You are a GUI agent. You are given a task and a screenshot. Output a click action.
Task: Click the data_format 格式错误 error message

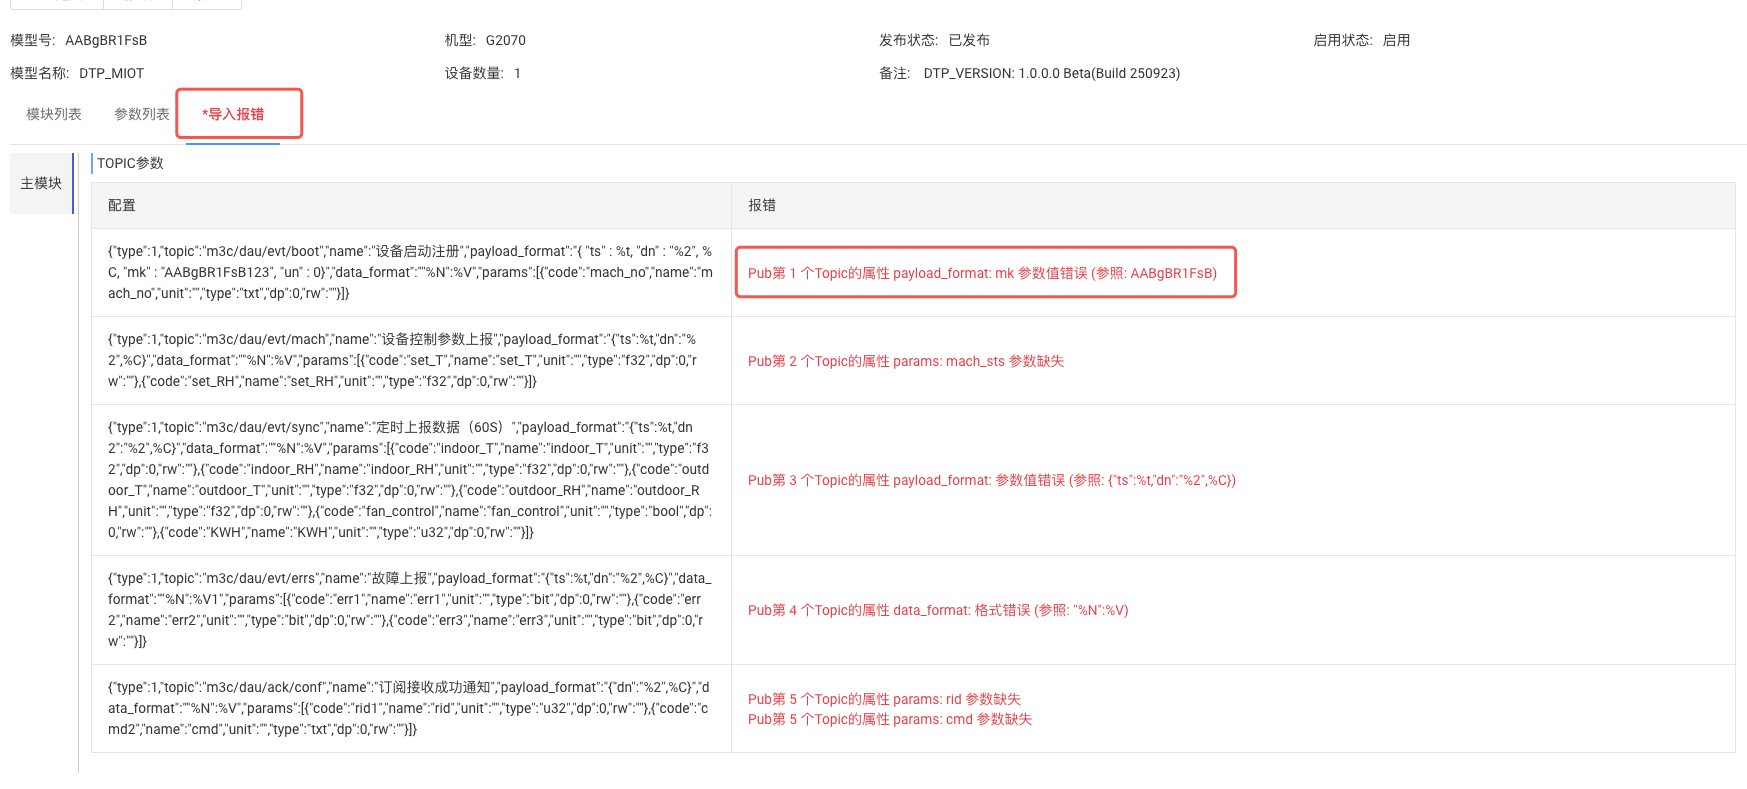pyautogui.click(x=937, y=610)
